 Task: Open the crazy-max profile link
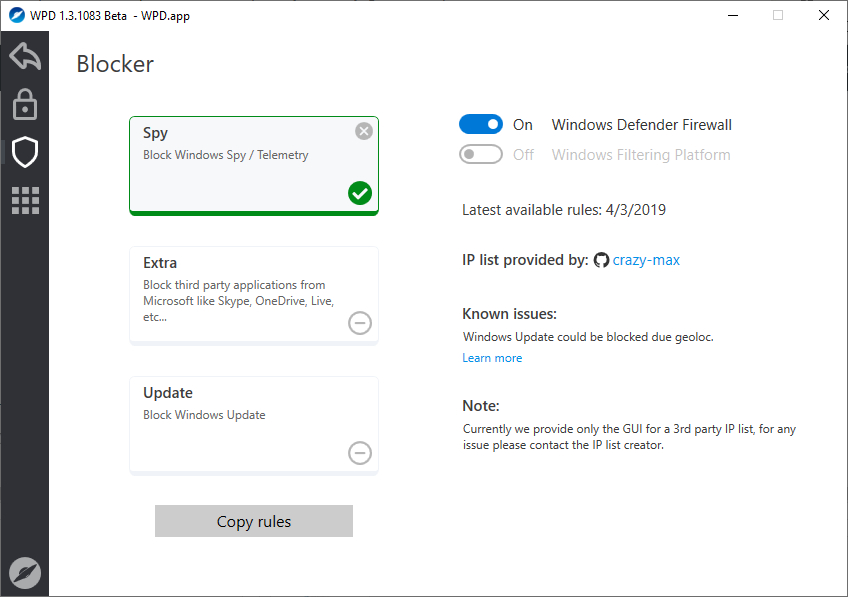pos(646,260)
